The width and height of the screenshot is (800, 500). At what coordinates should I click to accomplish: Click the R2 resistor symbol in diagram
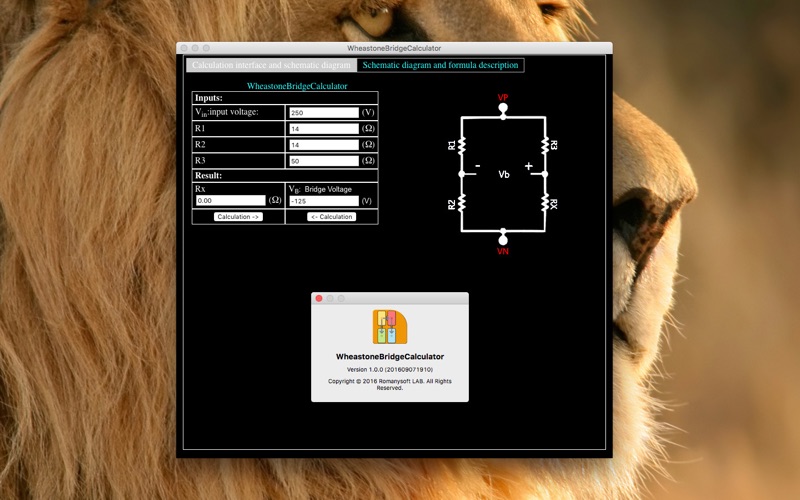(x=462, y=203)
